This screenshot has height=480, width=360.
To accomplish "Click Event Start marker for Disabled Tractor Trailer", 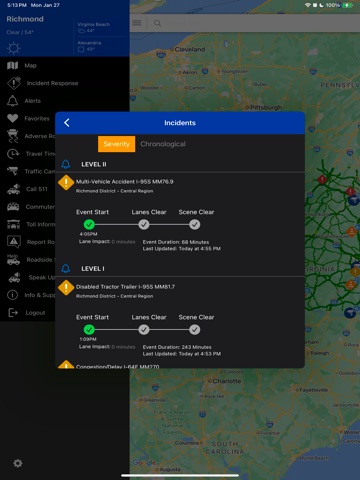I will pyautogui.click(x=89, y=330).
